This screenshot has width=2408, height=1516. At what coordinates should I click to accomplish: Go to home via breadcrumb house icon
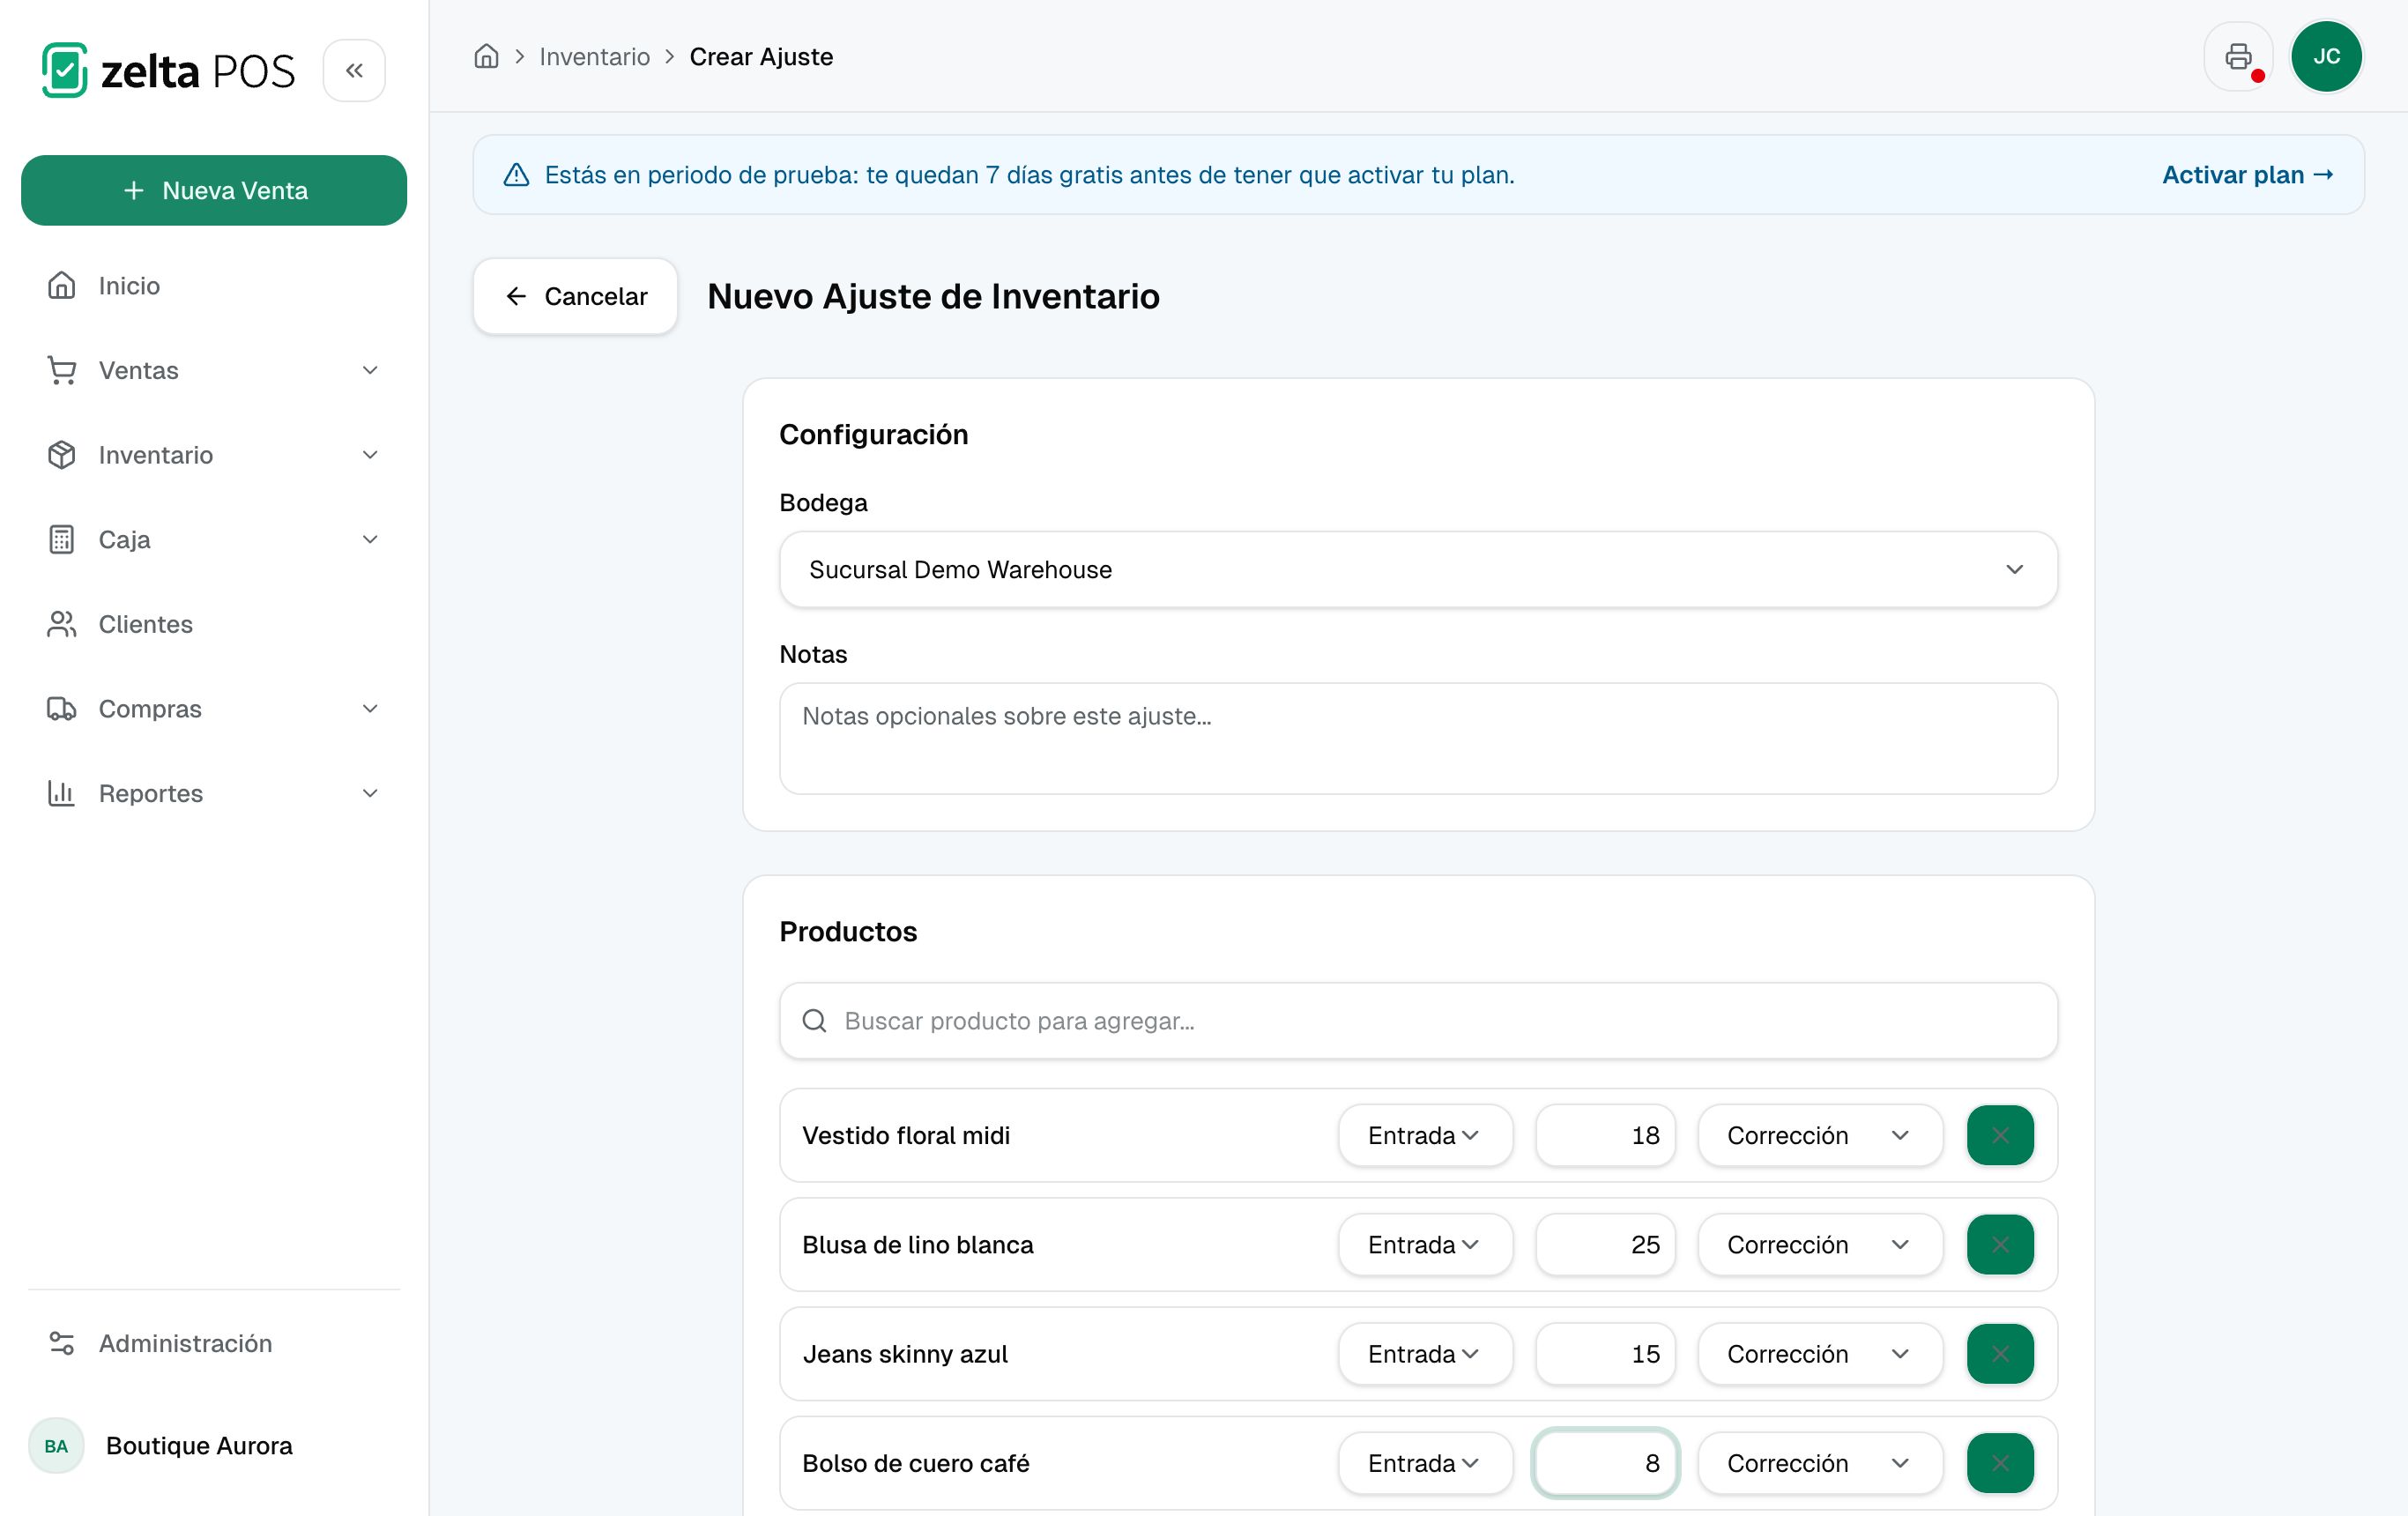click(486, 56)
